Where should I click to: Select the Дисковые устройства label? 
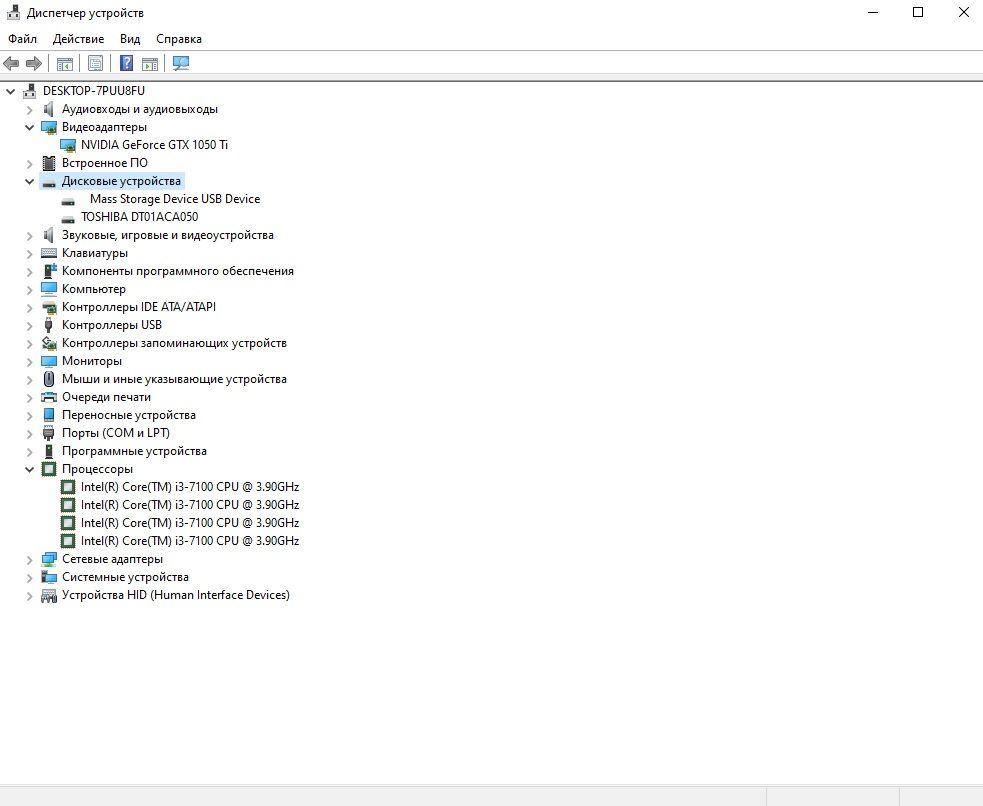coord(121,181)
